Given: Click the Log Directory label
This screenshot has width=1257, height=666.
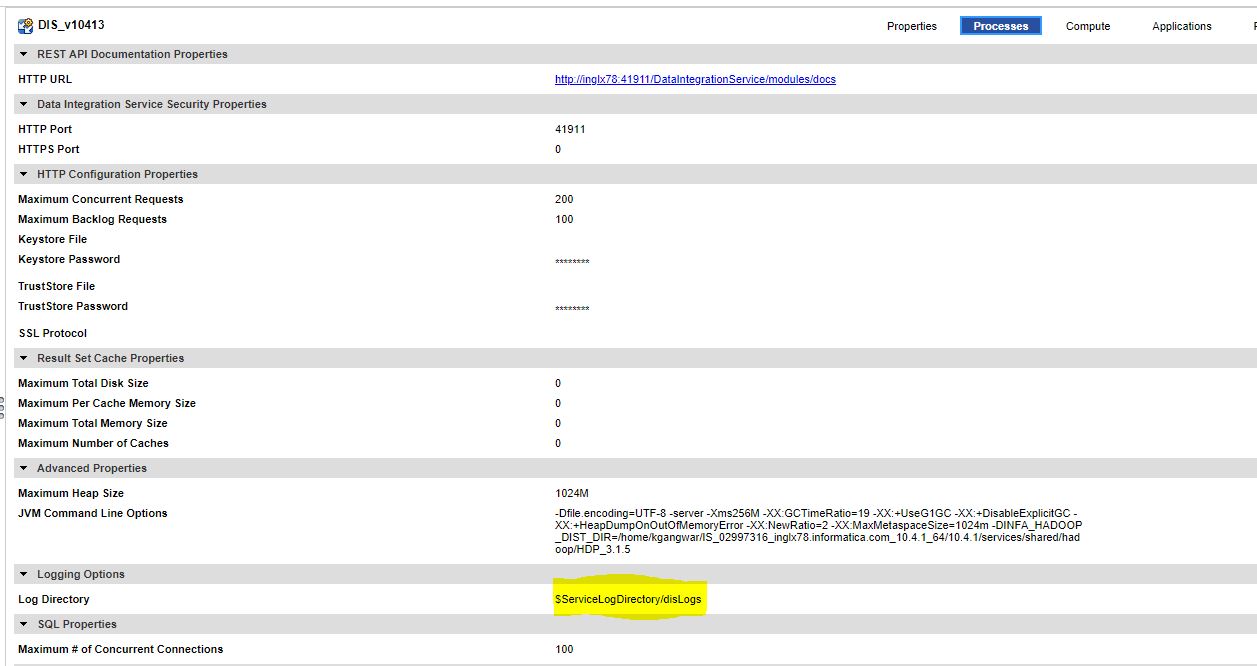Looking at the screenshot, I should (54, 599).
